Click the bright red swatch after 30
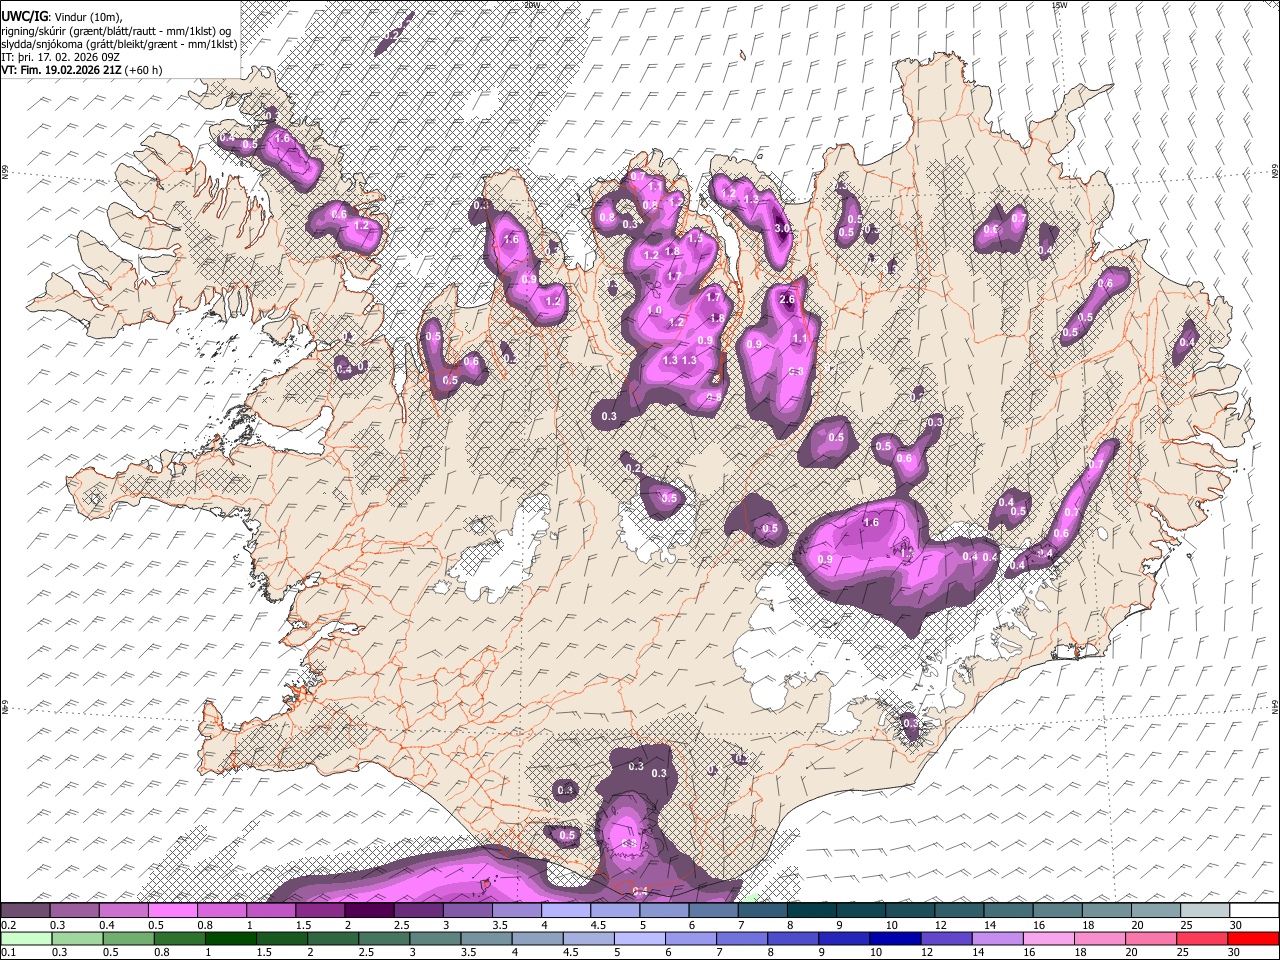 pos(1254,938)
